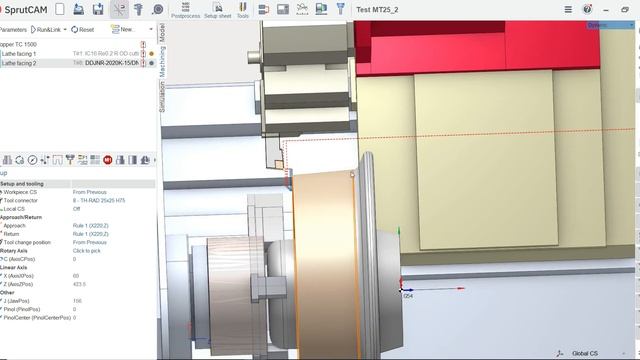
Task: Click the Return rule value
Action: pyautogui.click(x=90, y=234)
